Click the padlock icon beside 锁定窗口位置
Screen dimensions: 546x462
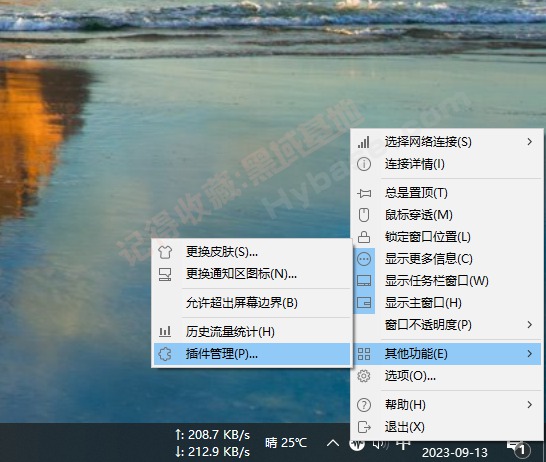(x=364, y=237)
